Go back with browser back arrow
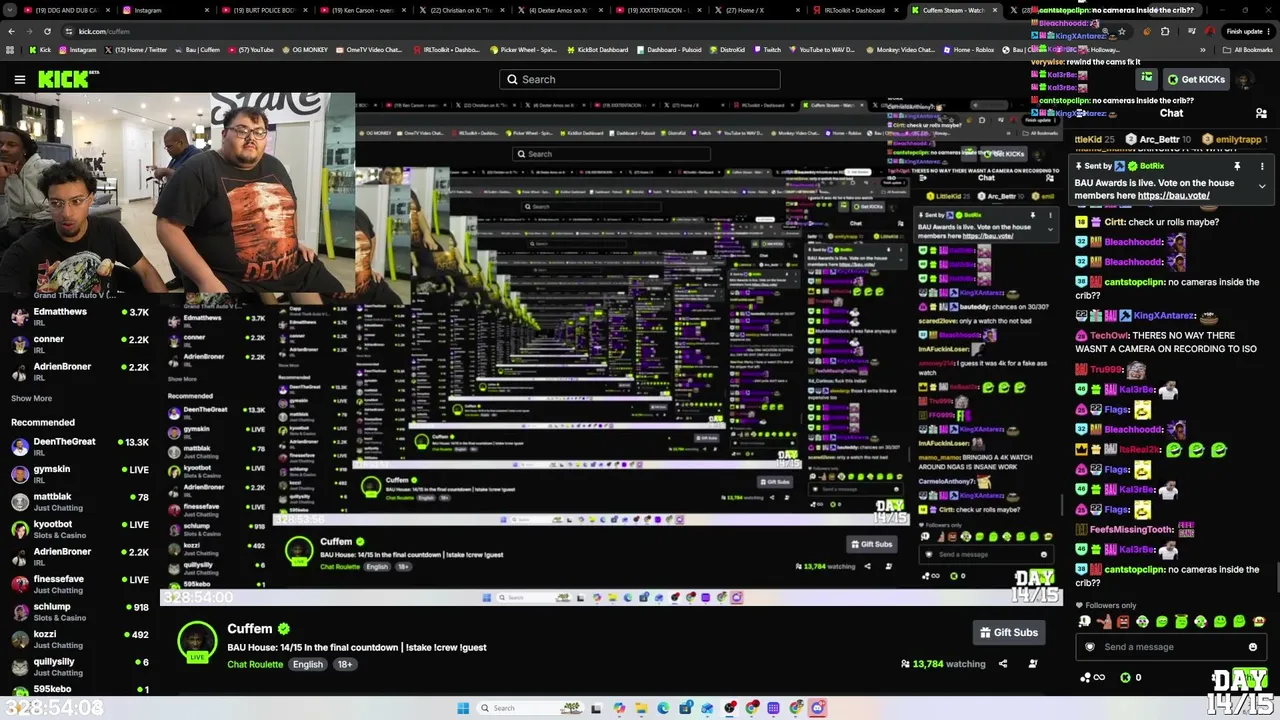The height and width of the screenshot is (720, 1280). 11,31
